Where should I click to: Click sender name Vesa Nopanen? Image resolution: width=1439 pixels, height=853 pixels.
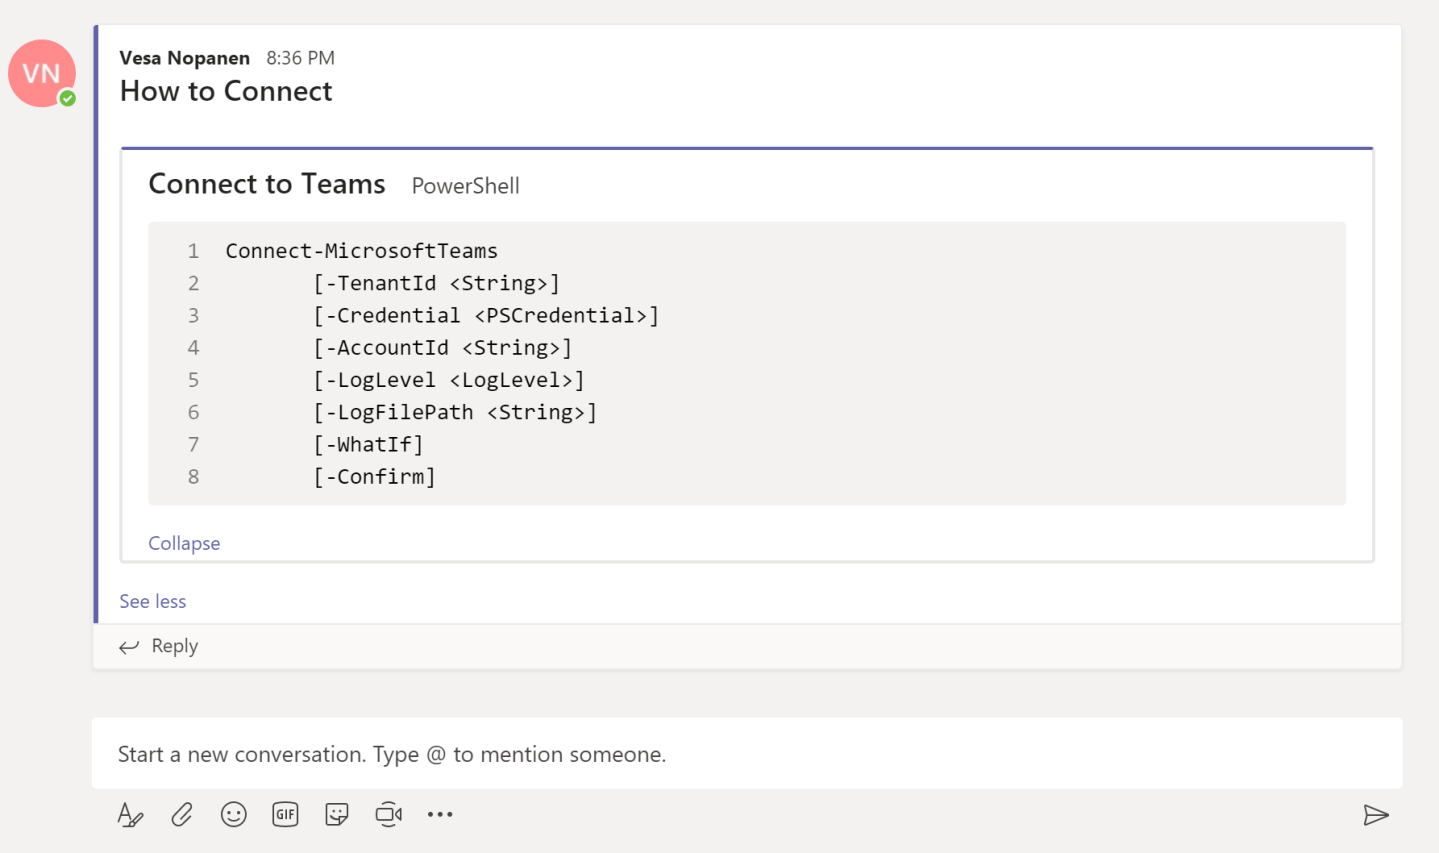[185, 58]
